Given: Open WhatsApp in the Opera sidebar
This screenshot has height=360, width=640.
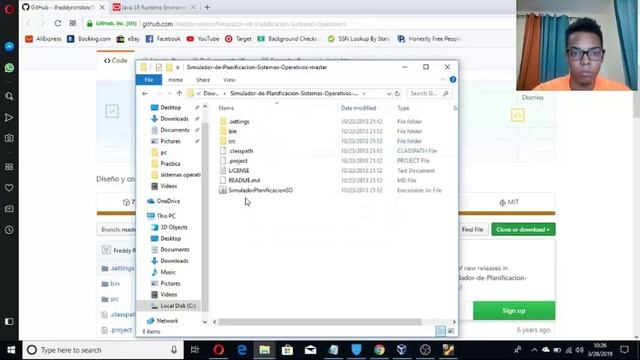Looking at the screenshot, I should [x=9, y=67].
